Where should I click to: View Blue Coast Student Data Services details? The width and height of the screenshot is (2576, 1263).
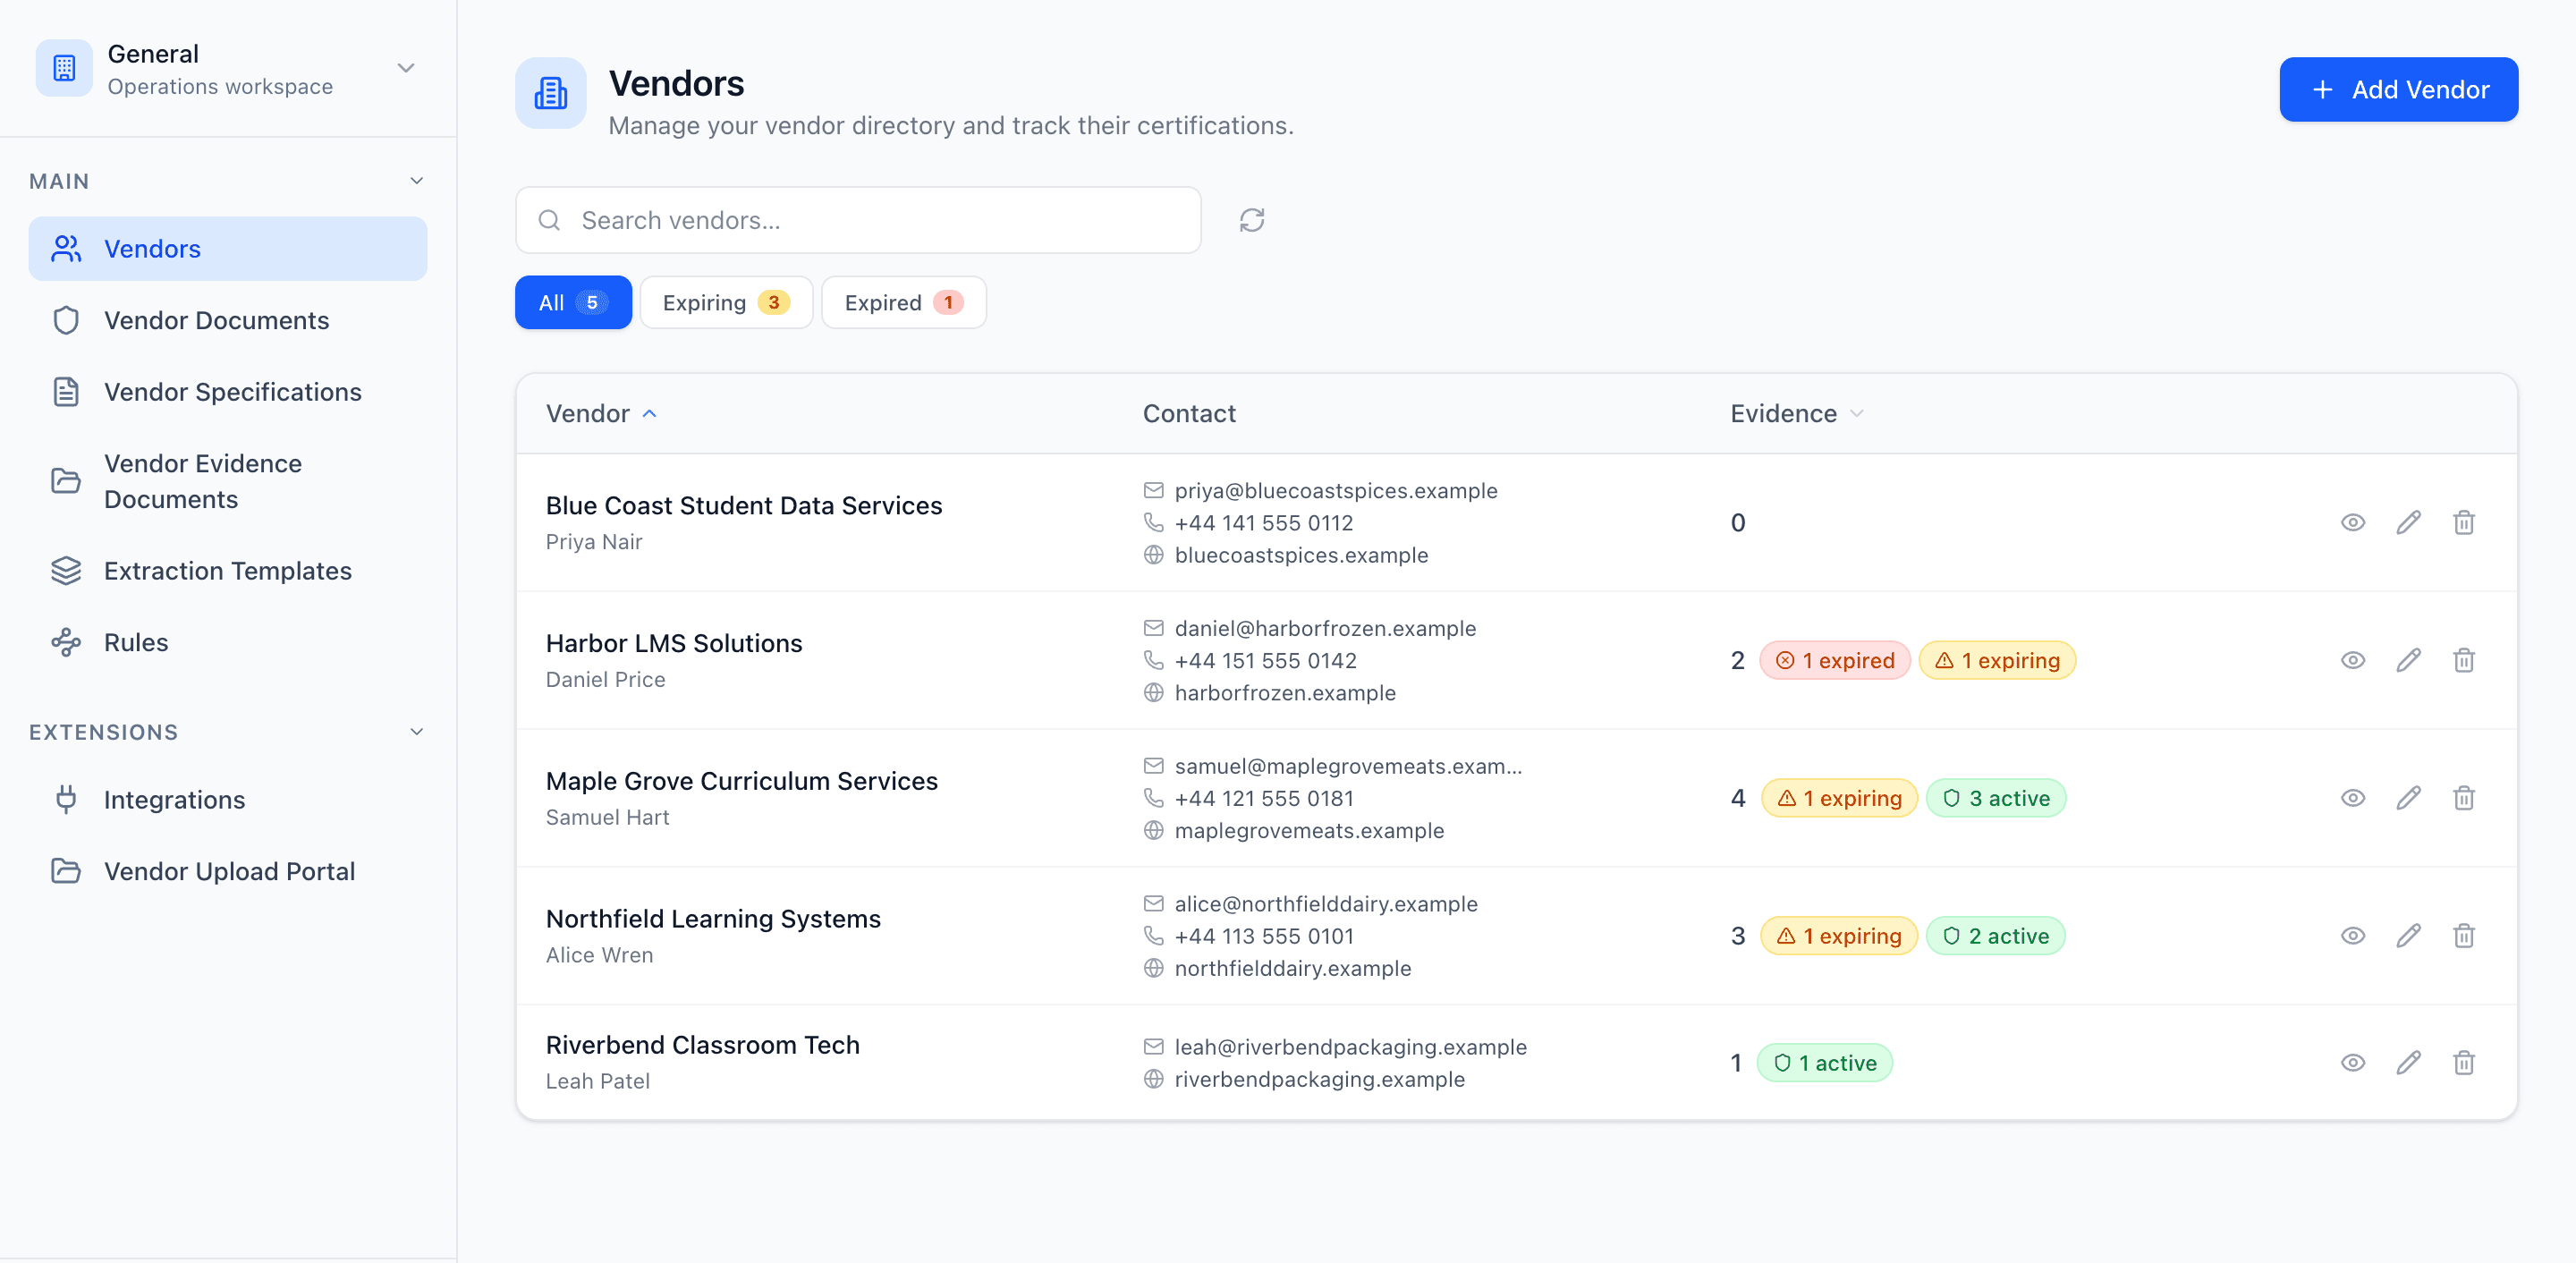2353,522
